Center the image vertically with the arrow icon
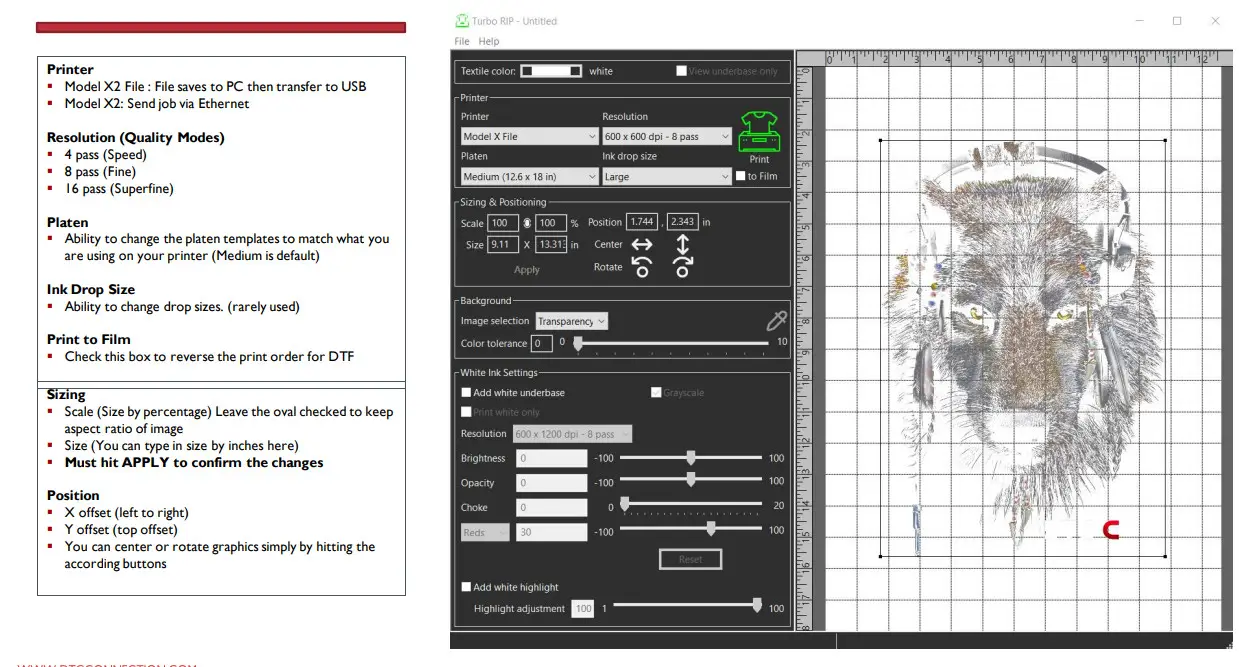1239x667 pixels. click(683, 244)
